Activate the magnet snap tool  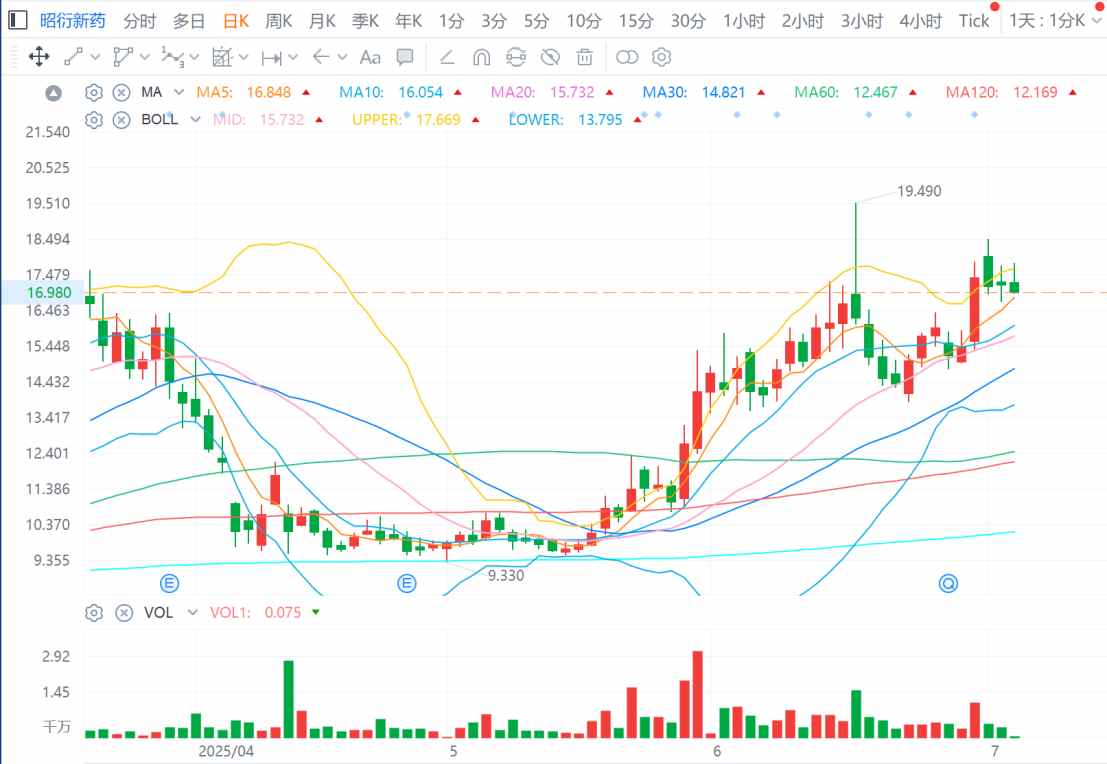click(x=481, y=57)
